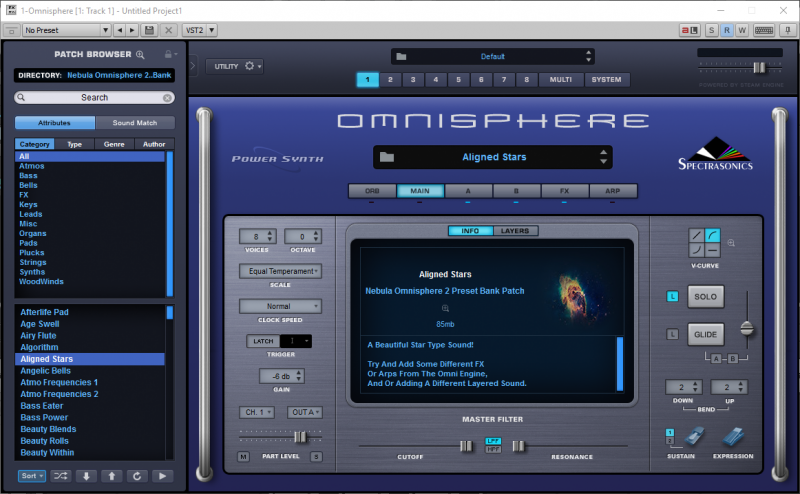Toggle the LATCH trigger button

[x=263, y=341]
